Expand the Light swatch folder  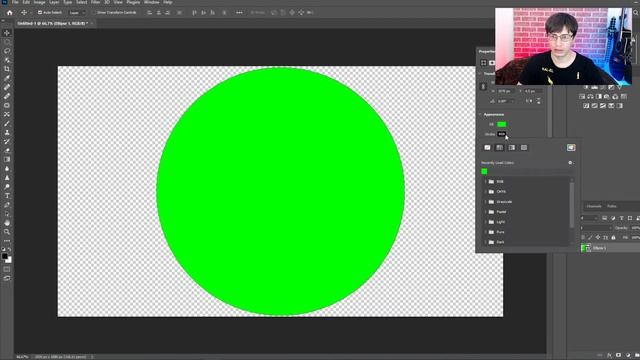point(486,222)
